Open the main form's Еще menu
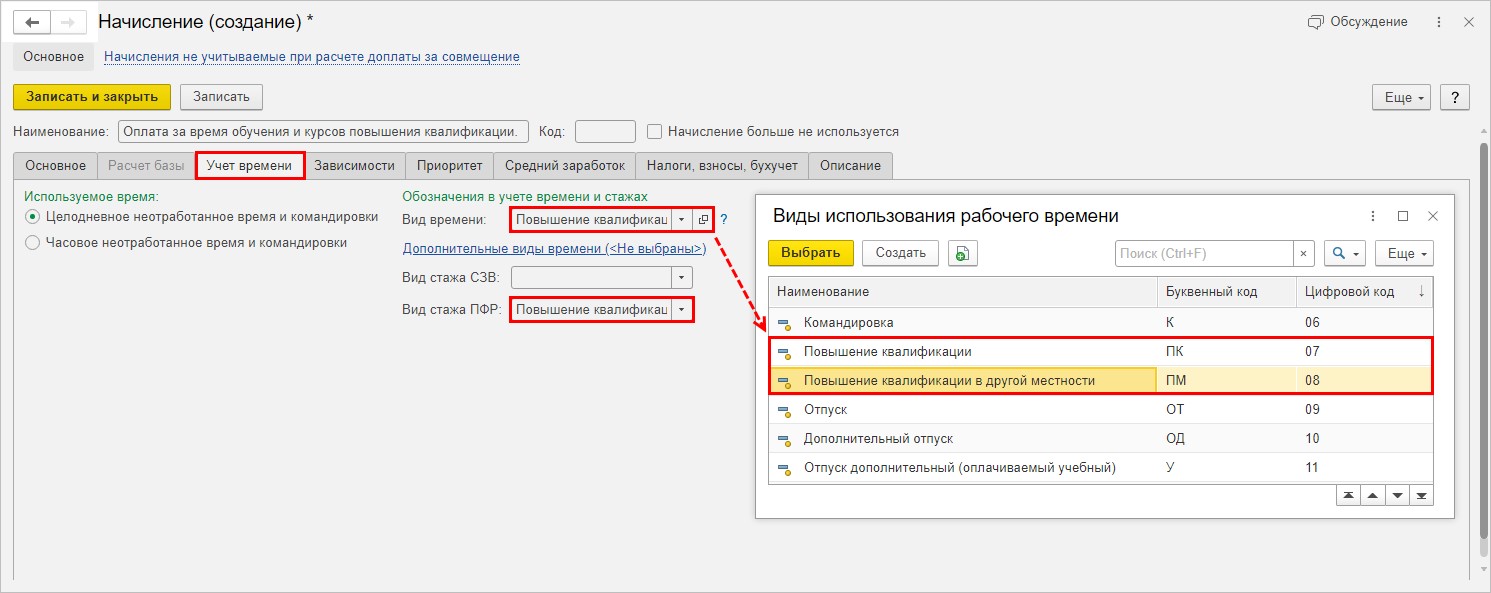 [x=1402, y=97]
